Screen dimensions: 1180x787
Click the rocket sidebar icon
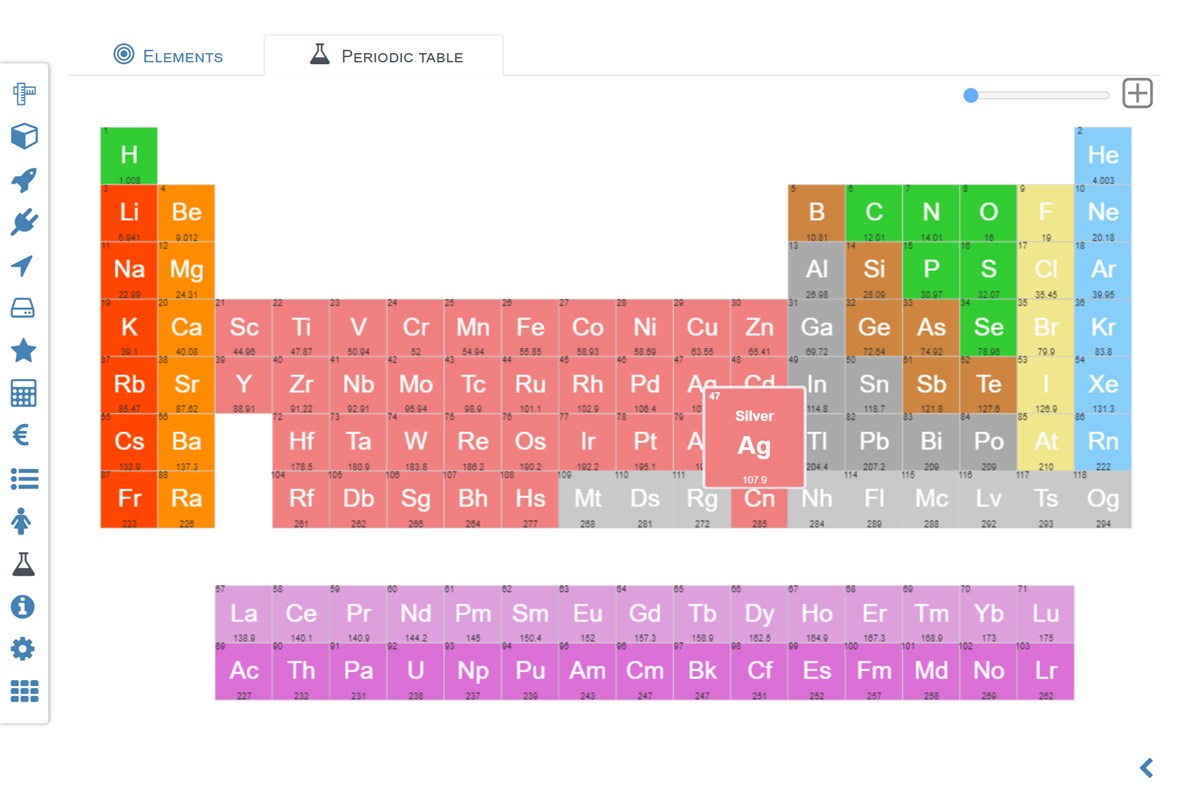click(x=24, y=179)
